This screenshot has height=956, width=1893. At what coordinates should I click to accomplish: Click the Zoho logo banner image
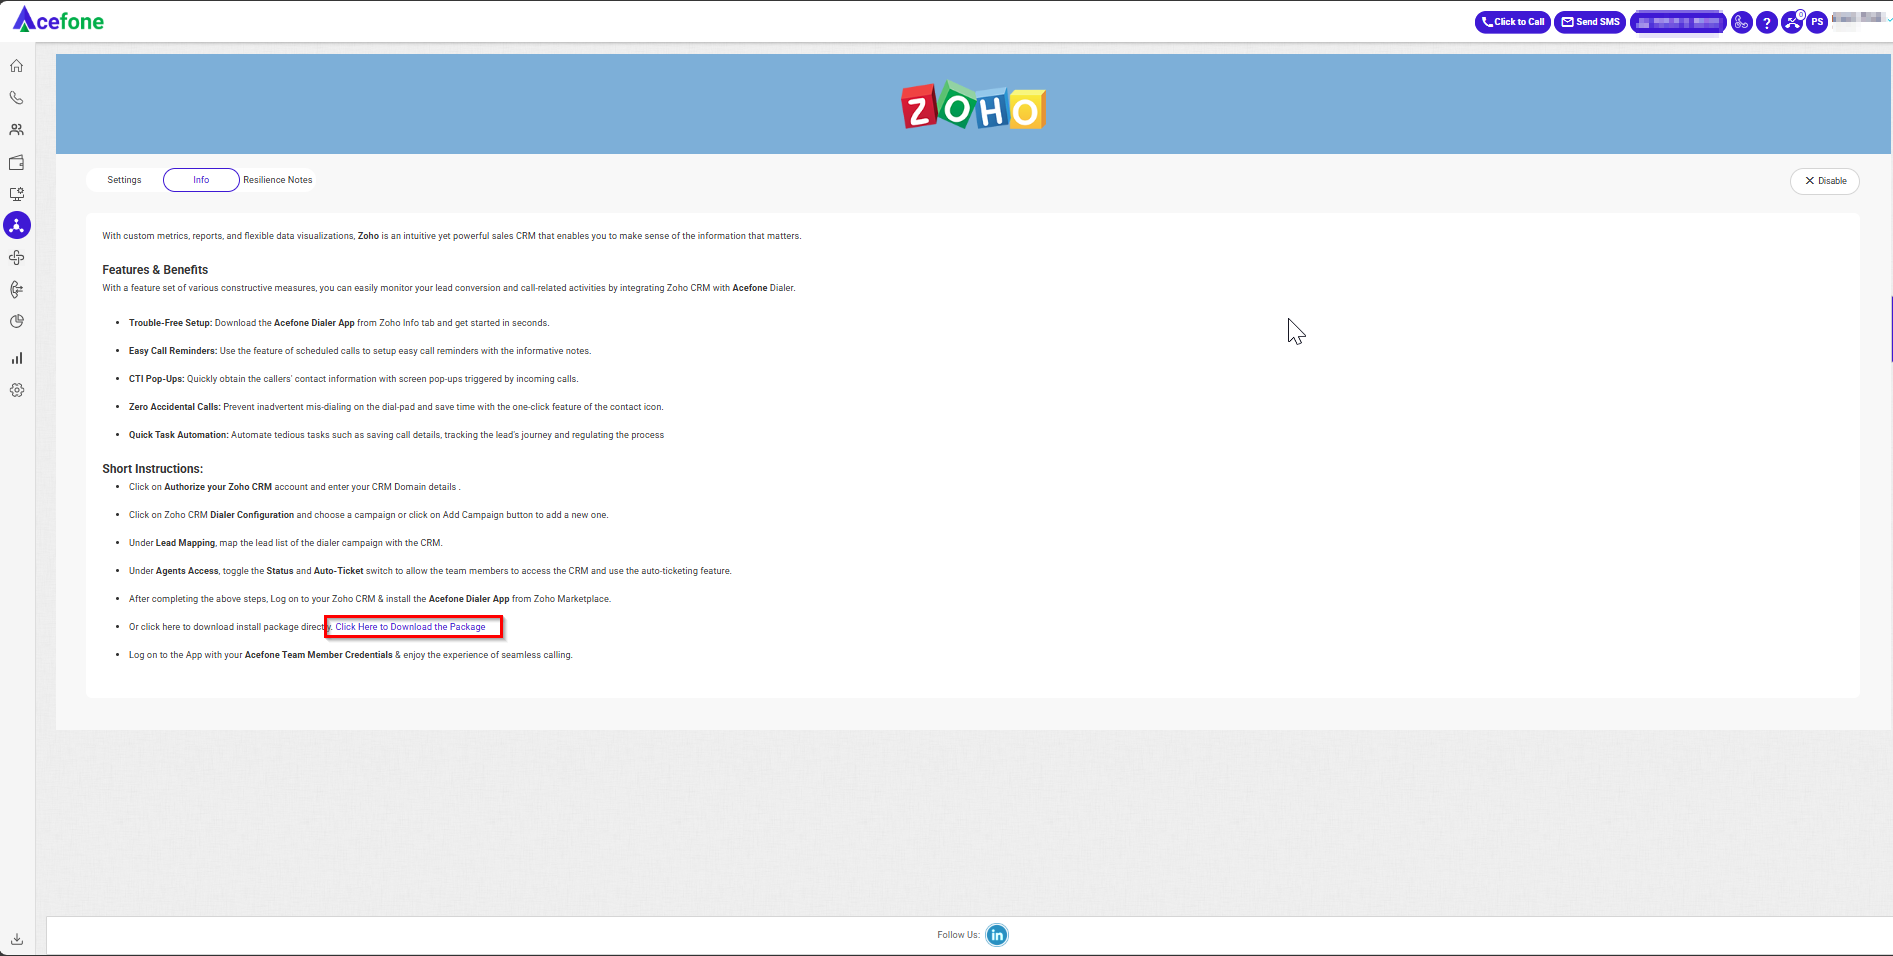click(973, 106)
